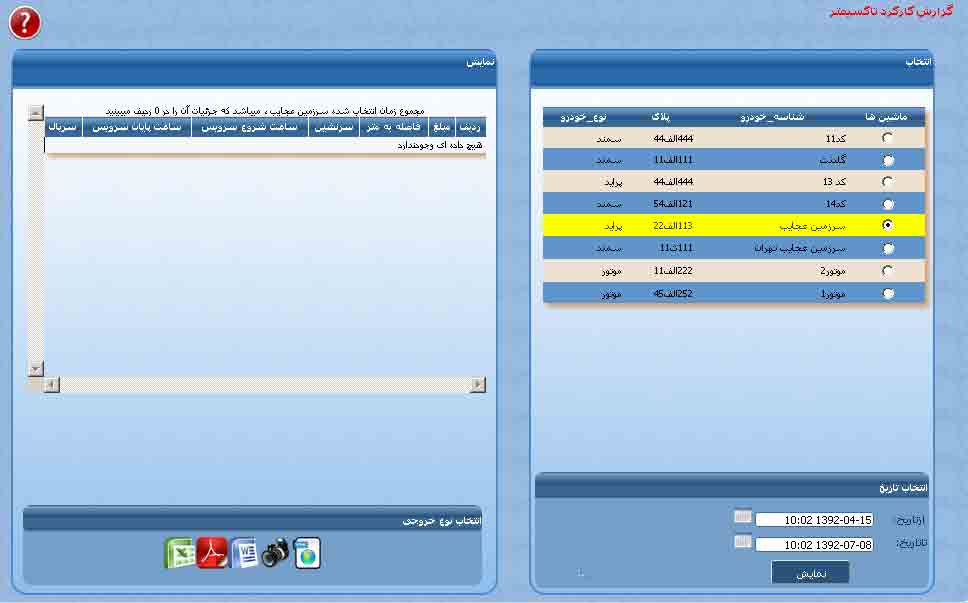Export the report as PDF

point(212,553)
